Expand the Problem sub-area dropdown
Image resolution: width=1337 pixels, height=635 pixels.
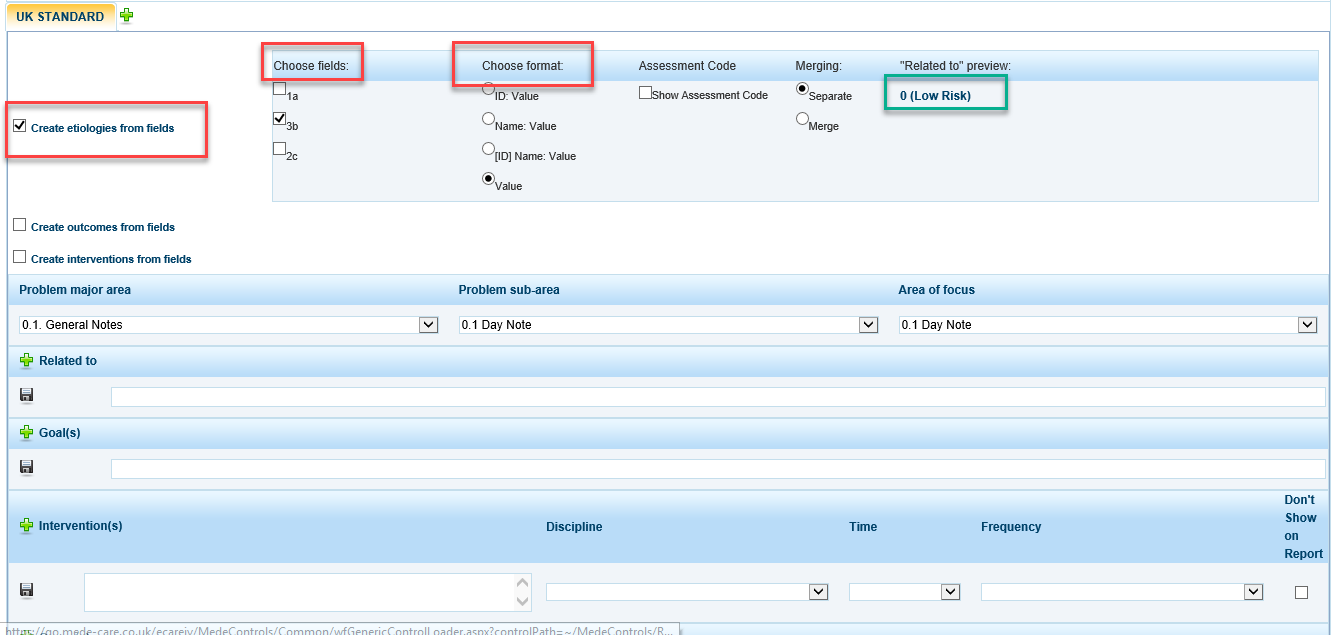[868, 325]
